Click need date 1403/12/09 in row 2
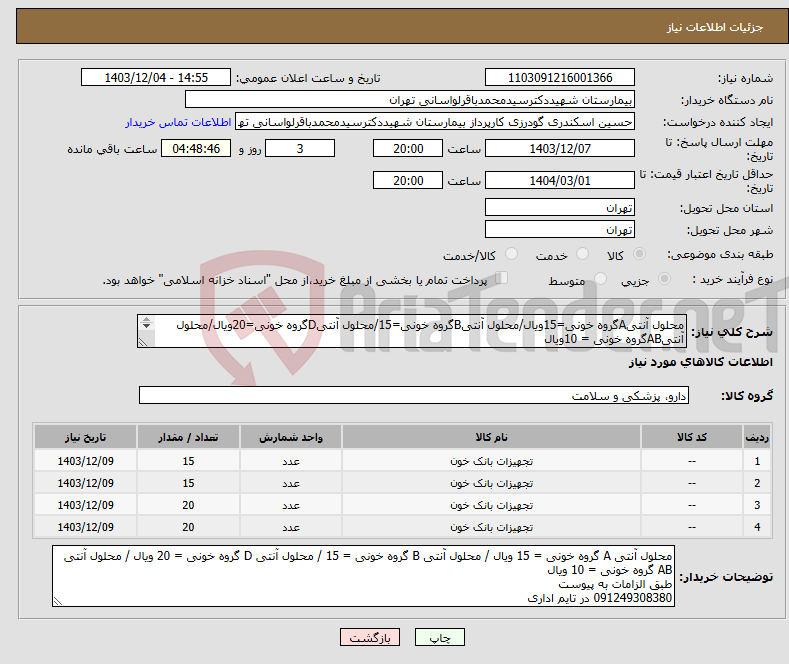The width and height of the screenshot is (789, 664). (86, 483)
